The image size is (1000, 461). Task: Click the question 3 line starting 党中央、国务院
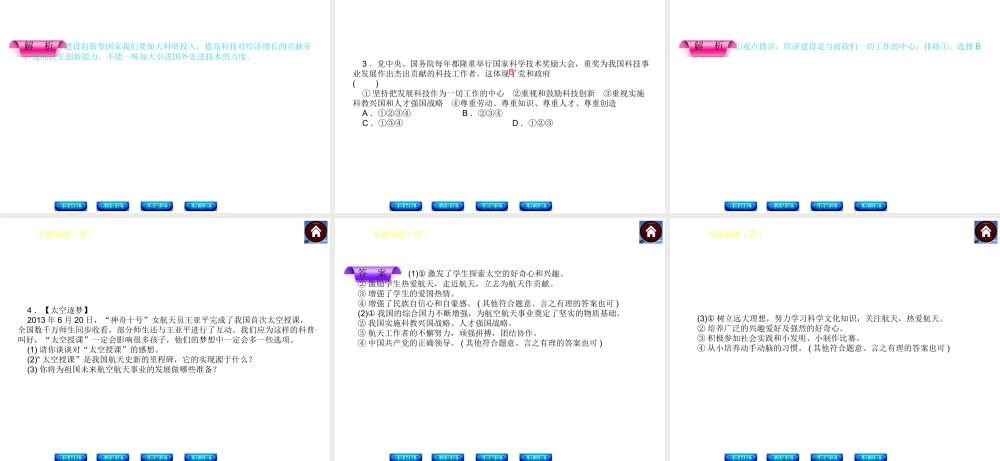coord(505,64)
